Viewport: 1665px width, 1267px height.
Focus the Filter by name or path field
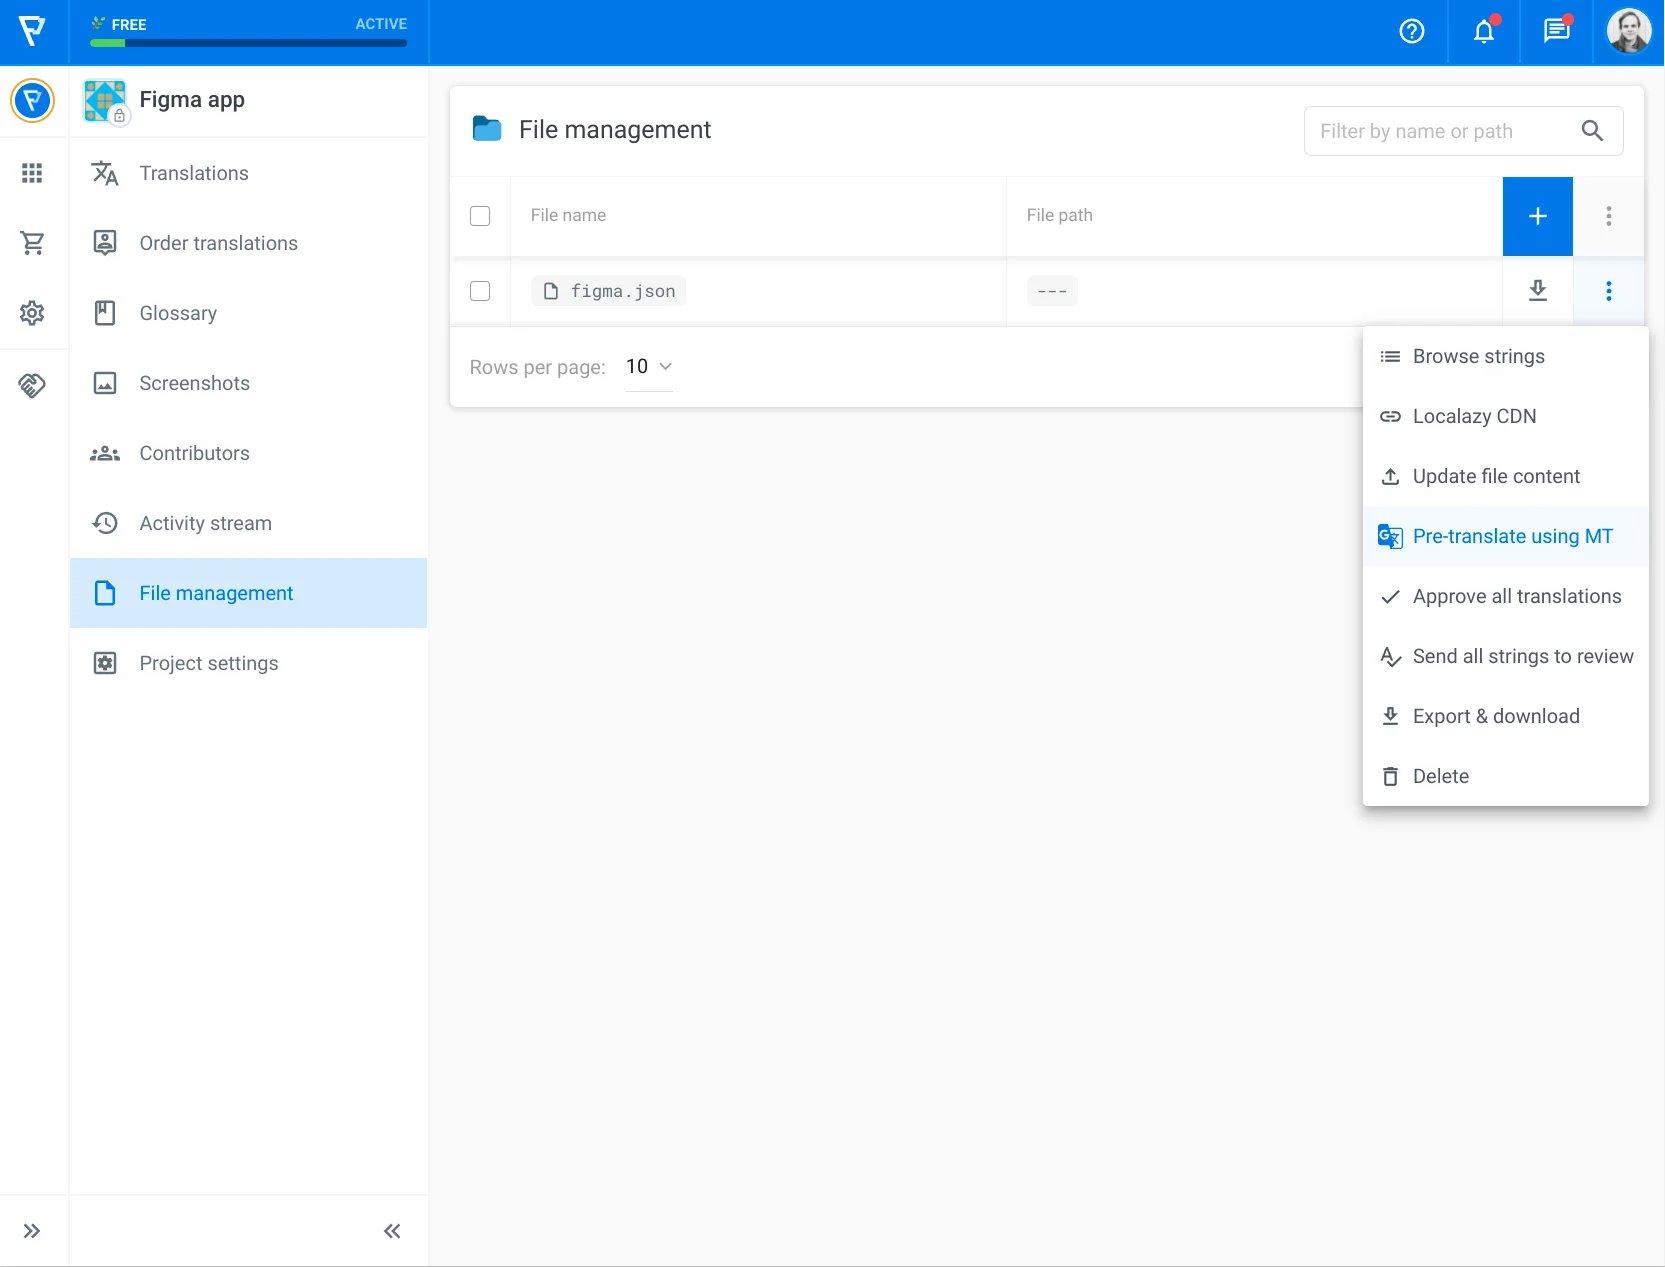[1440, 131]
